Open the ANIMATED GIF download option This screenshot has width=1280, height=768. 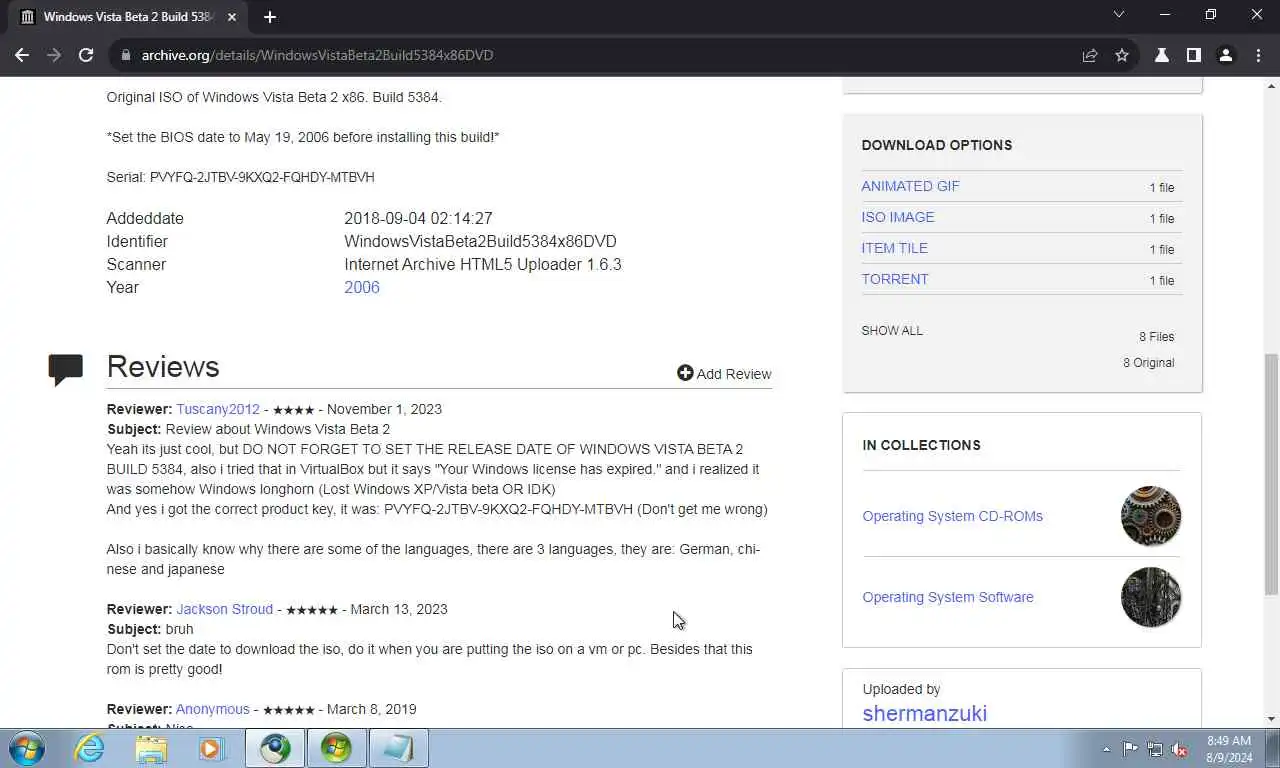[x=910, y=186]
